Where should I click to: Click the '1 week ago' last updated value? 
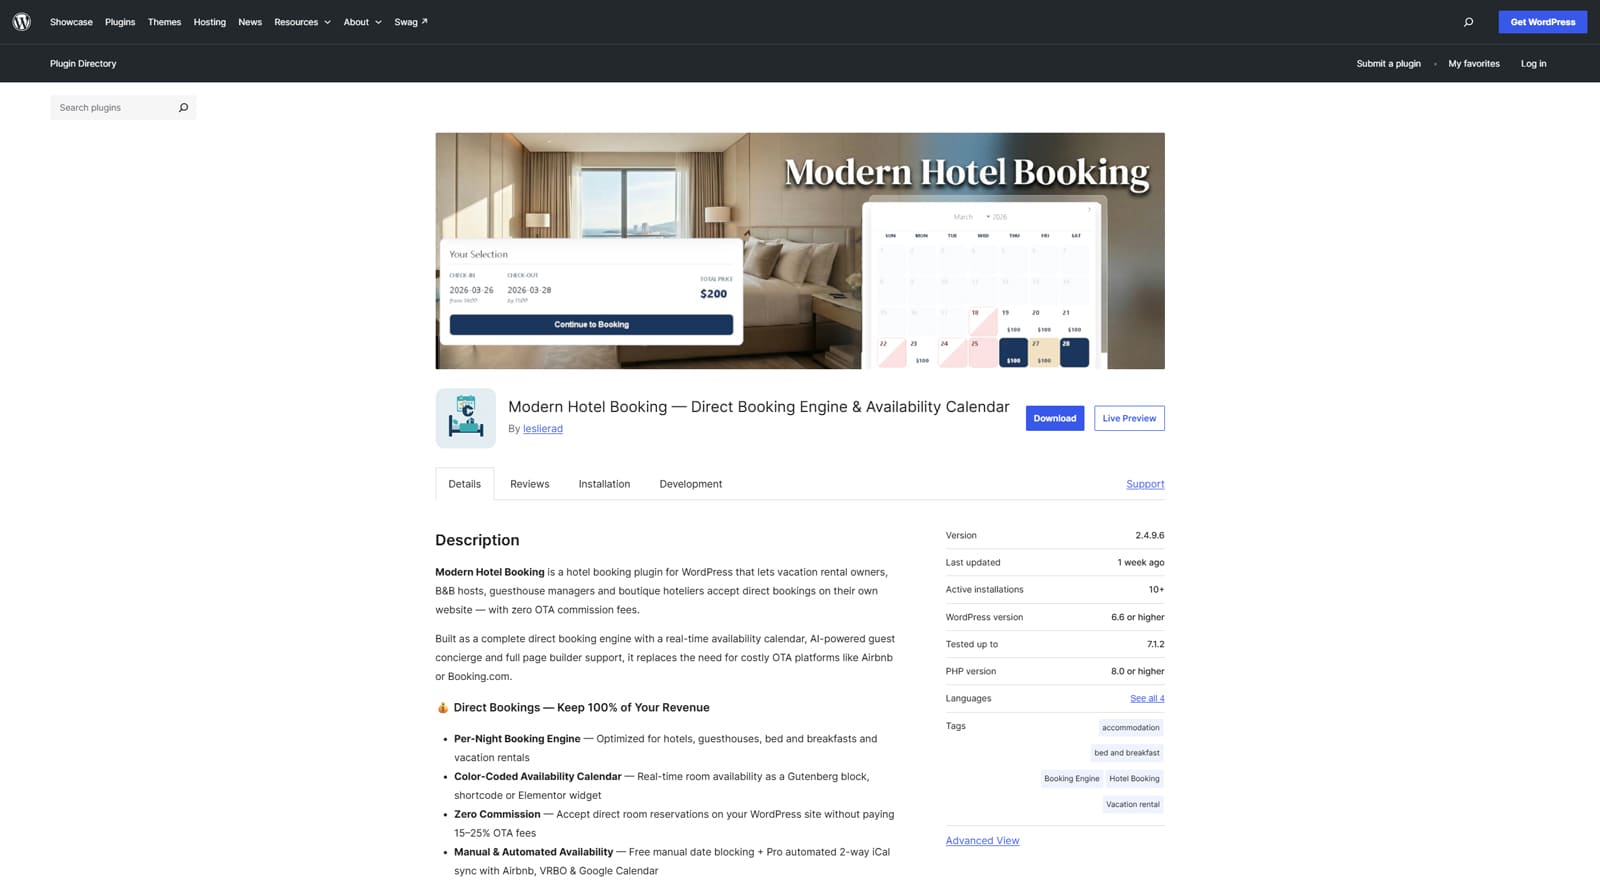1141,563
